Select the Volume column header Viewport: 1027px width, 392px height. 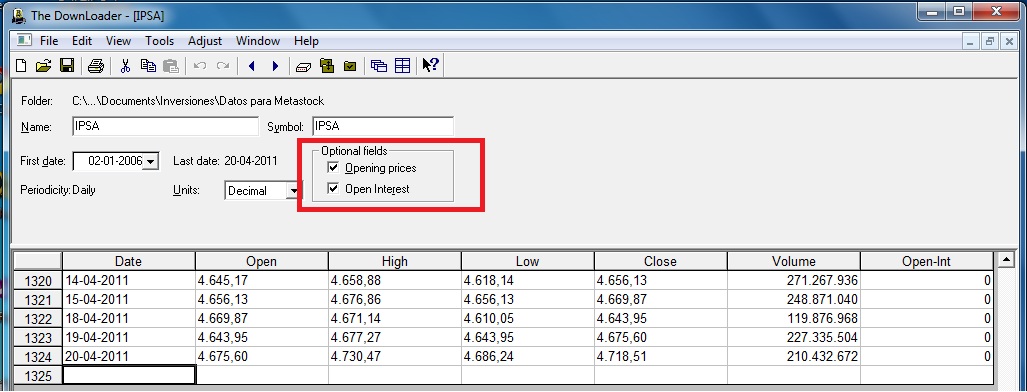click(x=794, y=262)
